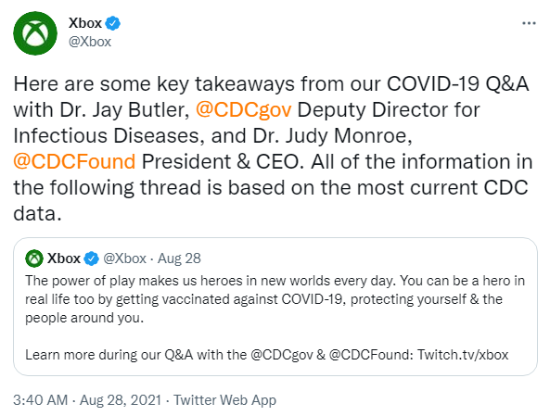Open the Twitch.tv/xbox link
The height and width of the screenshot is (416, 550).
(x=463, y=355)
